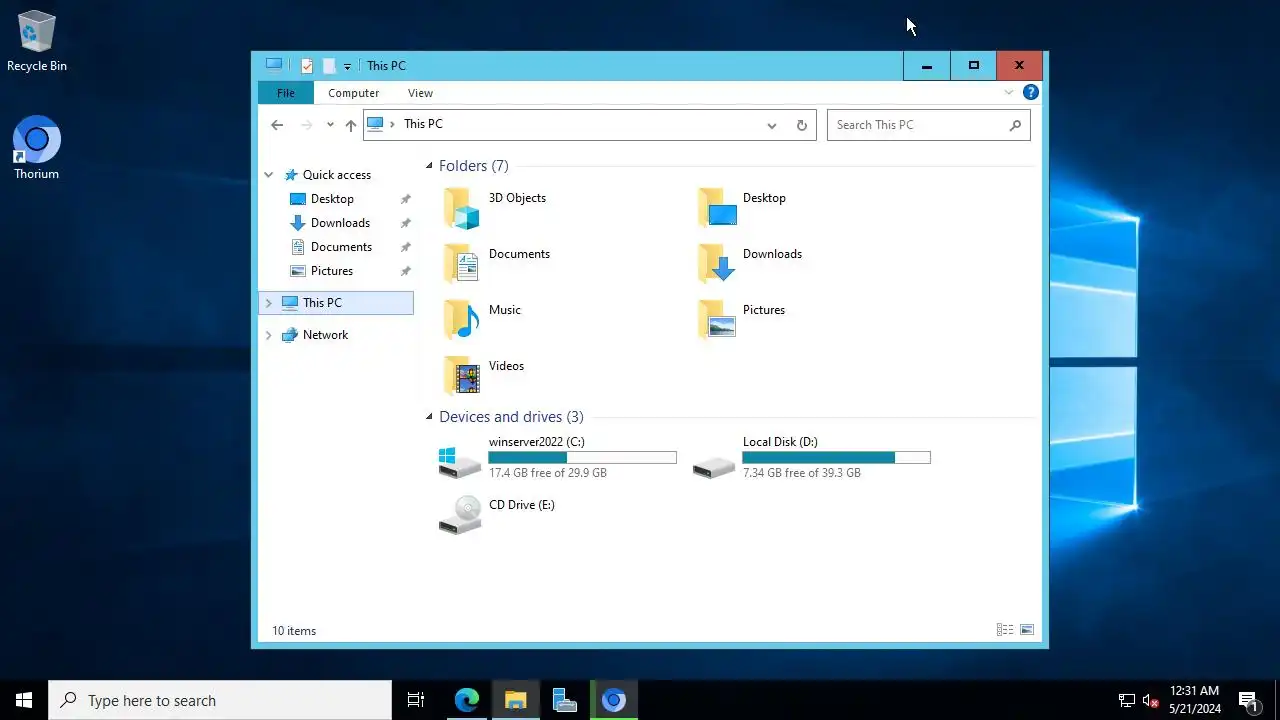
Task: Open the Windows Start menu
Action: click(24, 700)
